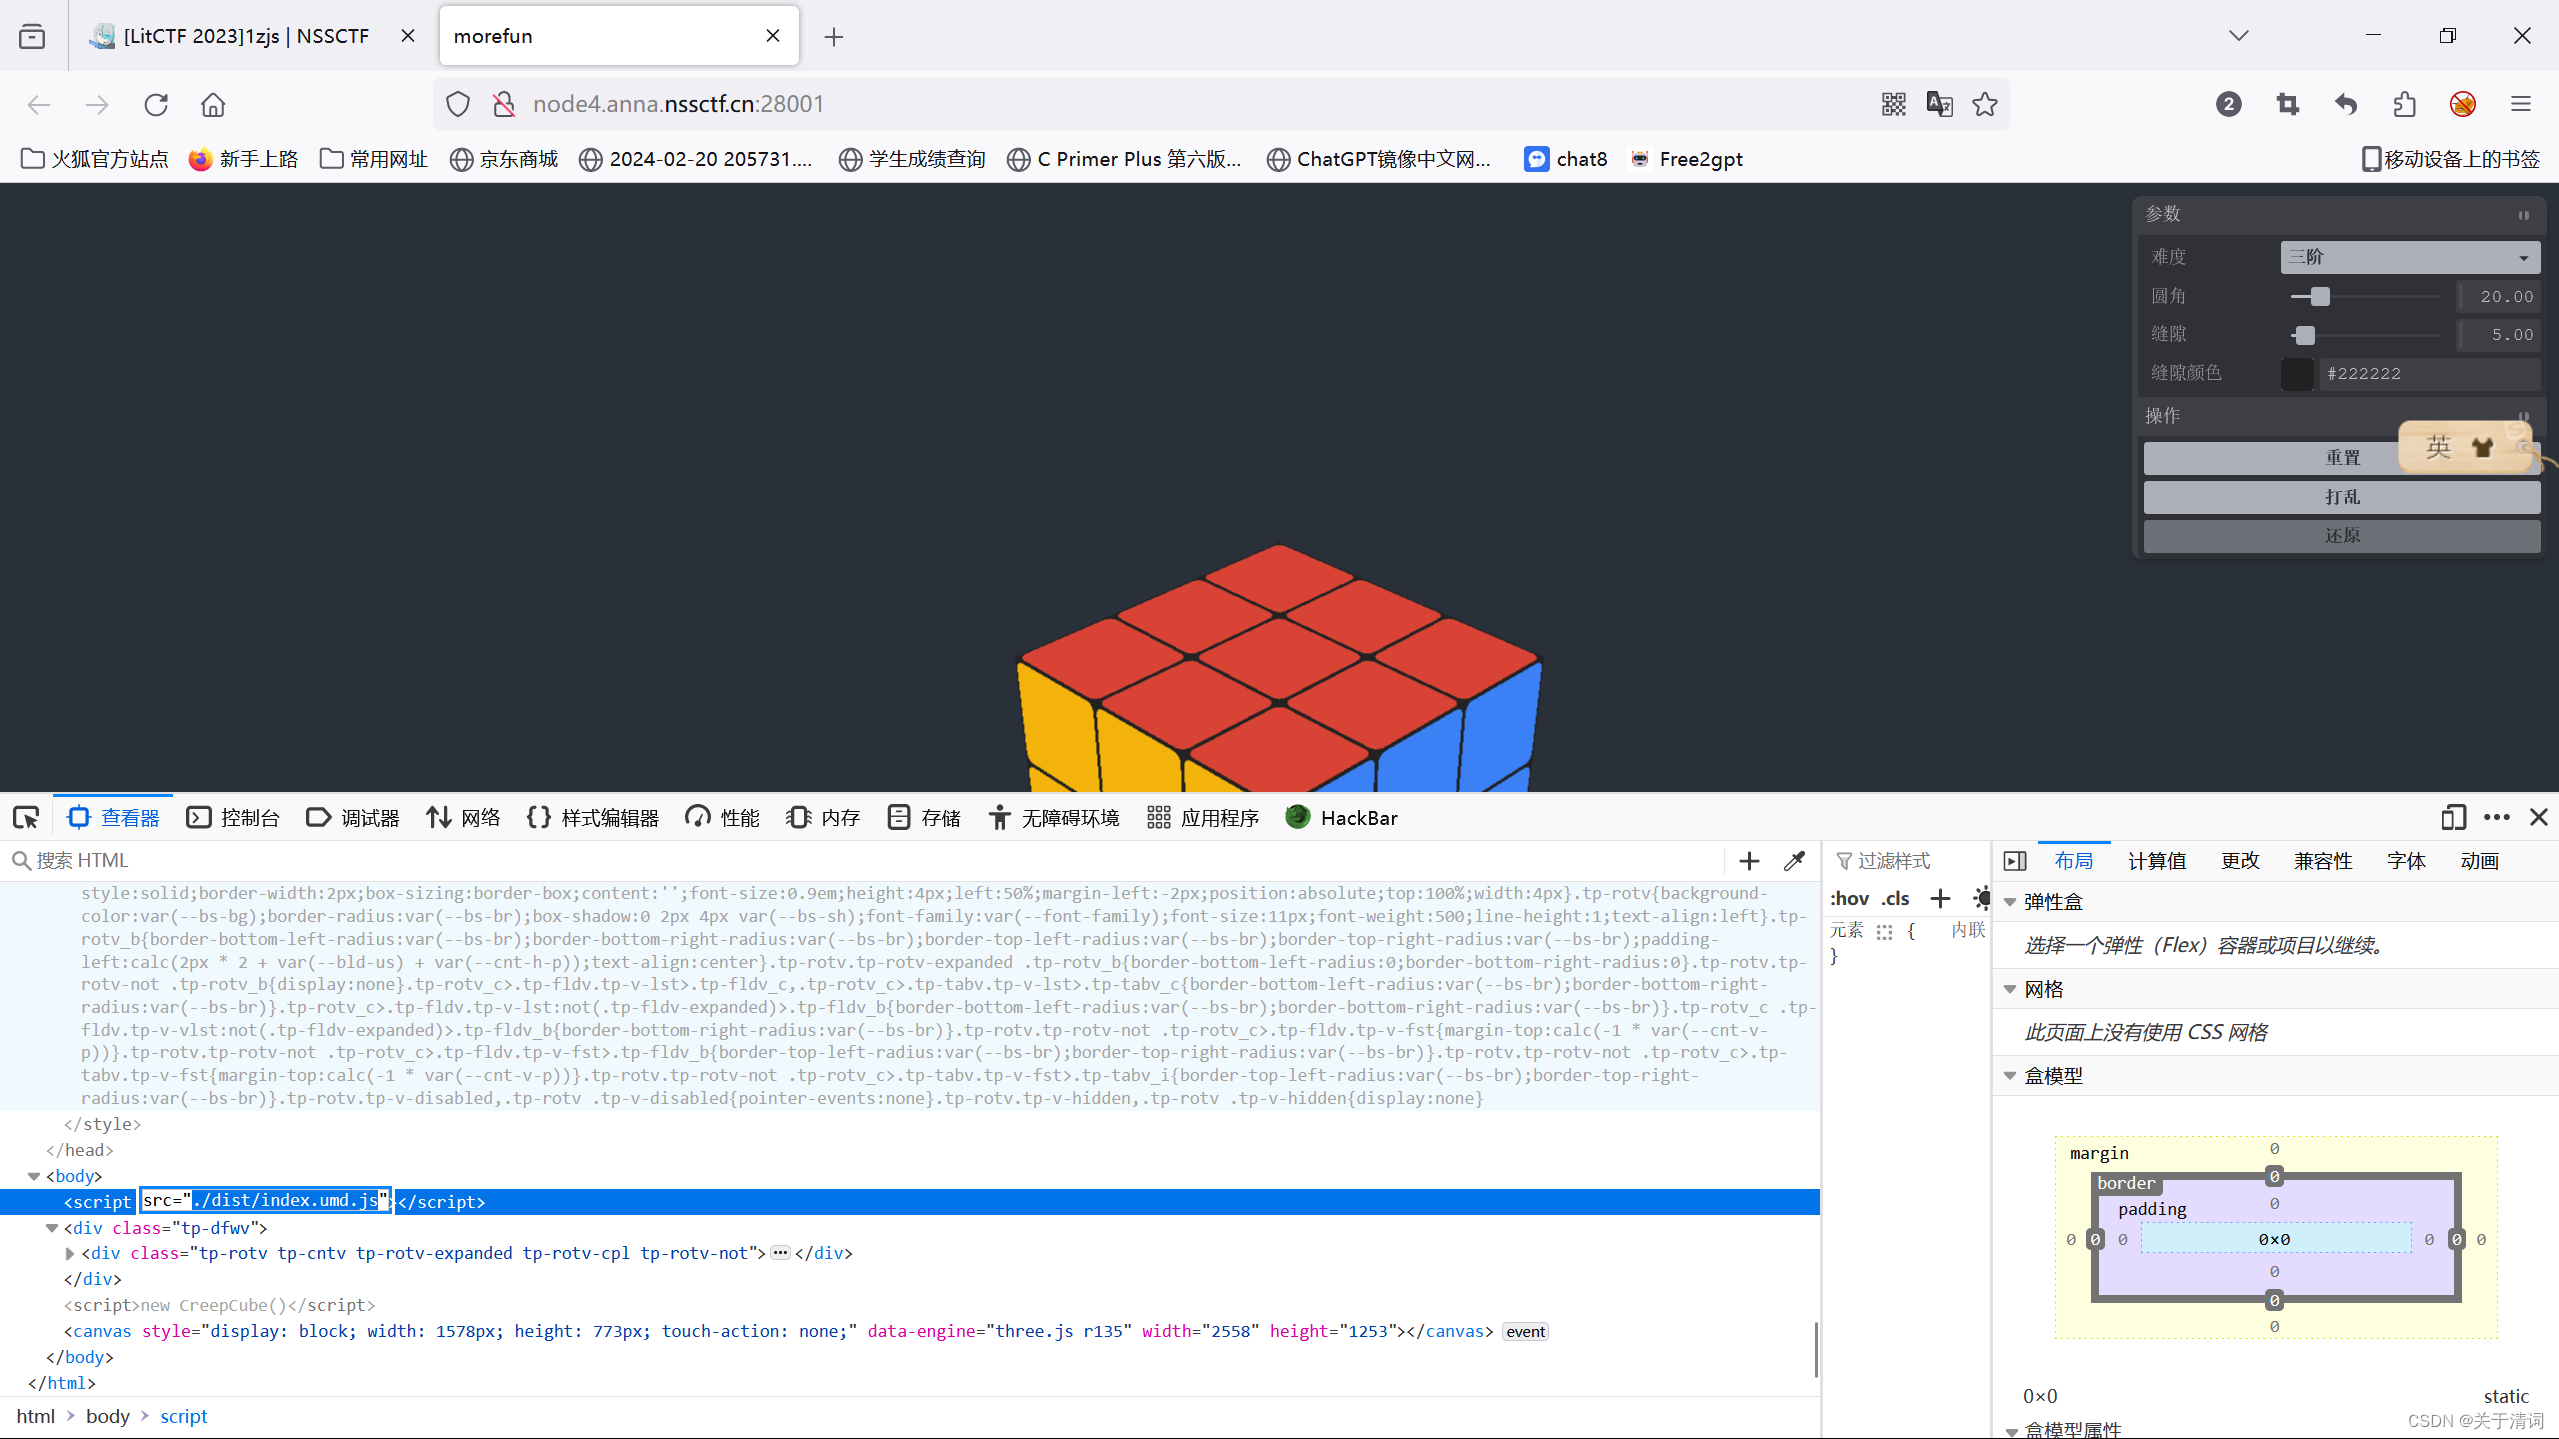Click the translate page icon
The height and width of the screenshot is (1439, 2559).
pos(1939,104)
